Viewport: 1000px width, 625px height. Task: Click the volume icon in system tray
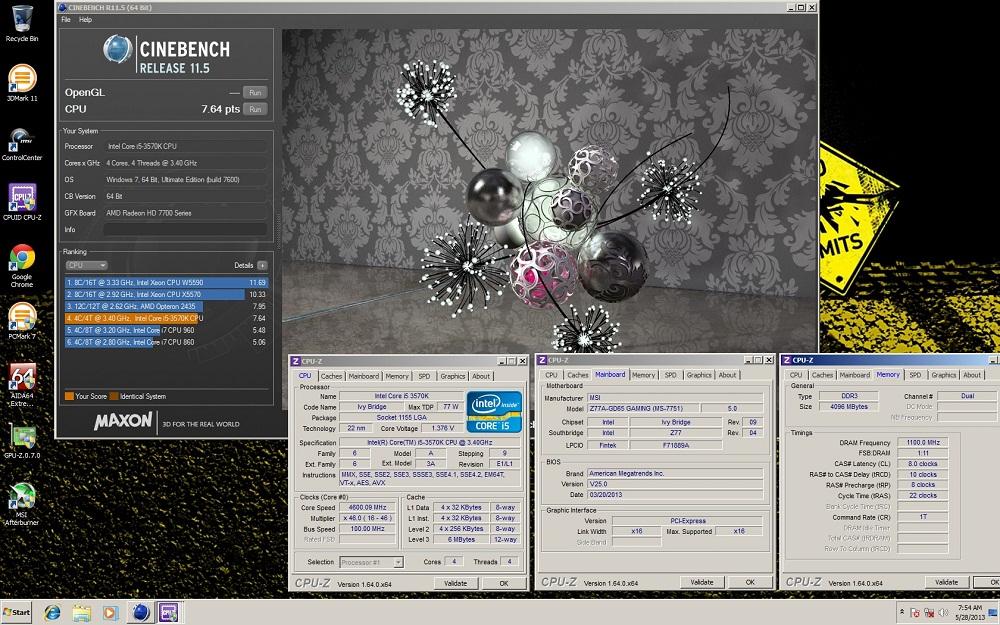(943, 612)
